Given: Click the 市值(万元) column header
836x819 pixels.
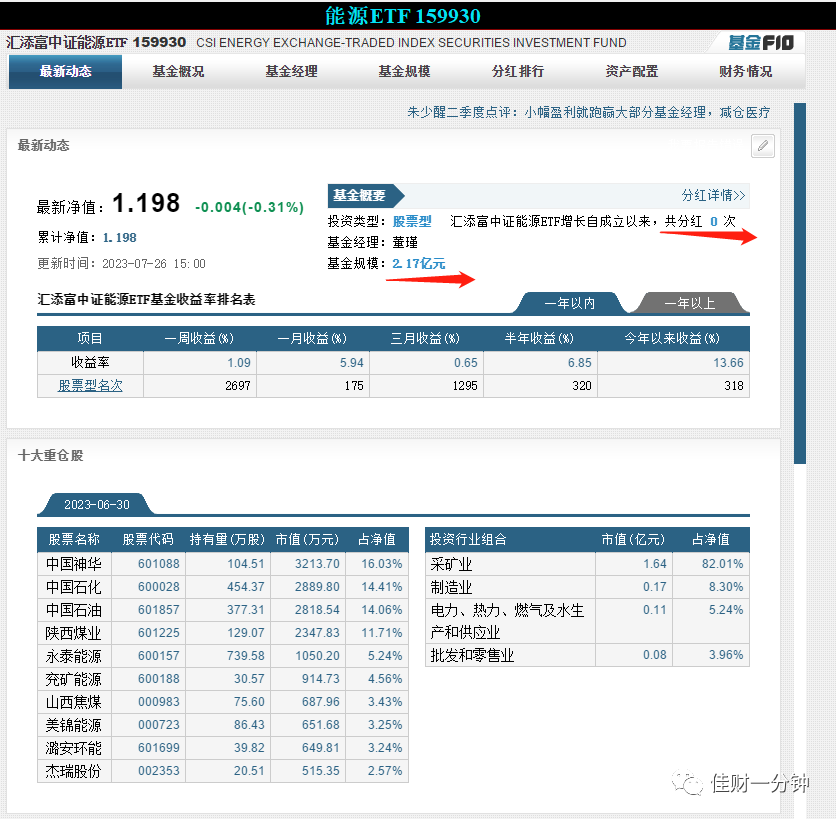Looking at the screenshot, I should pyautogui.click(x=307, y=540).
